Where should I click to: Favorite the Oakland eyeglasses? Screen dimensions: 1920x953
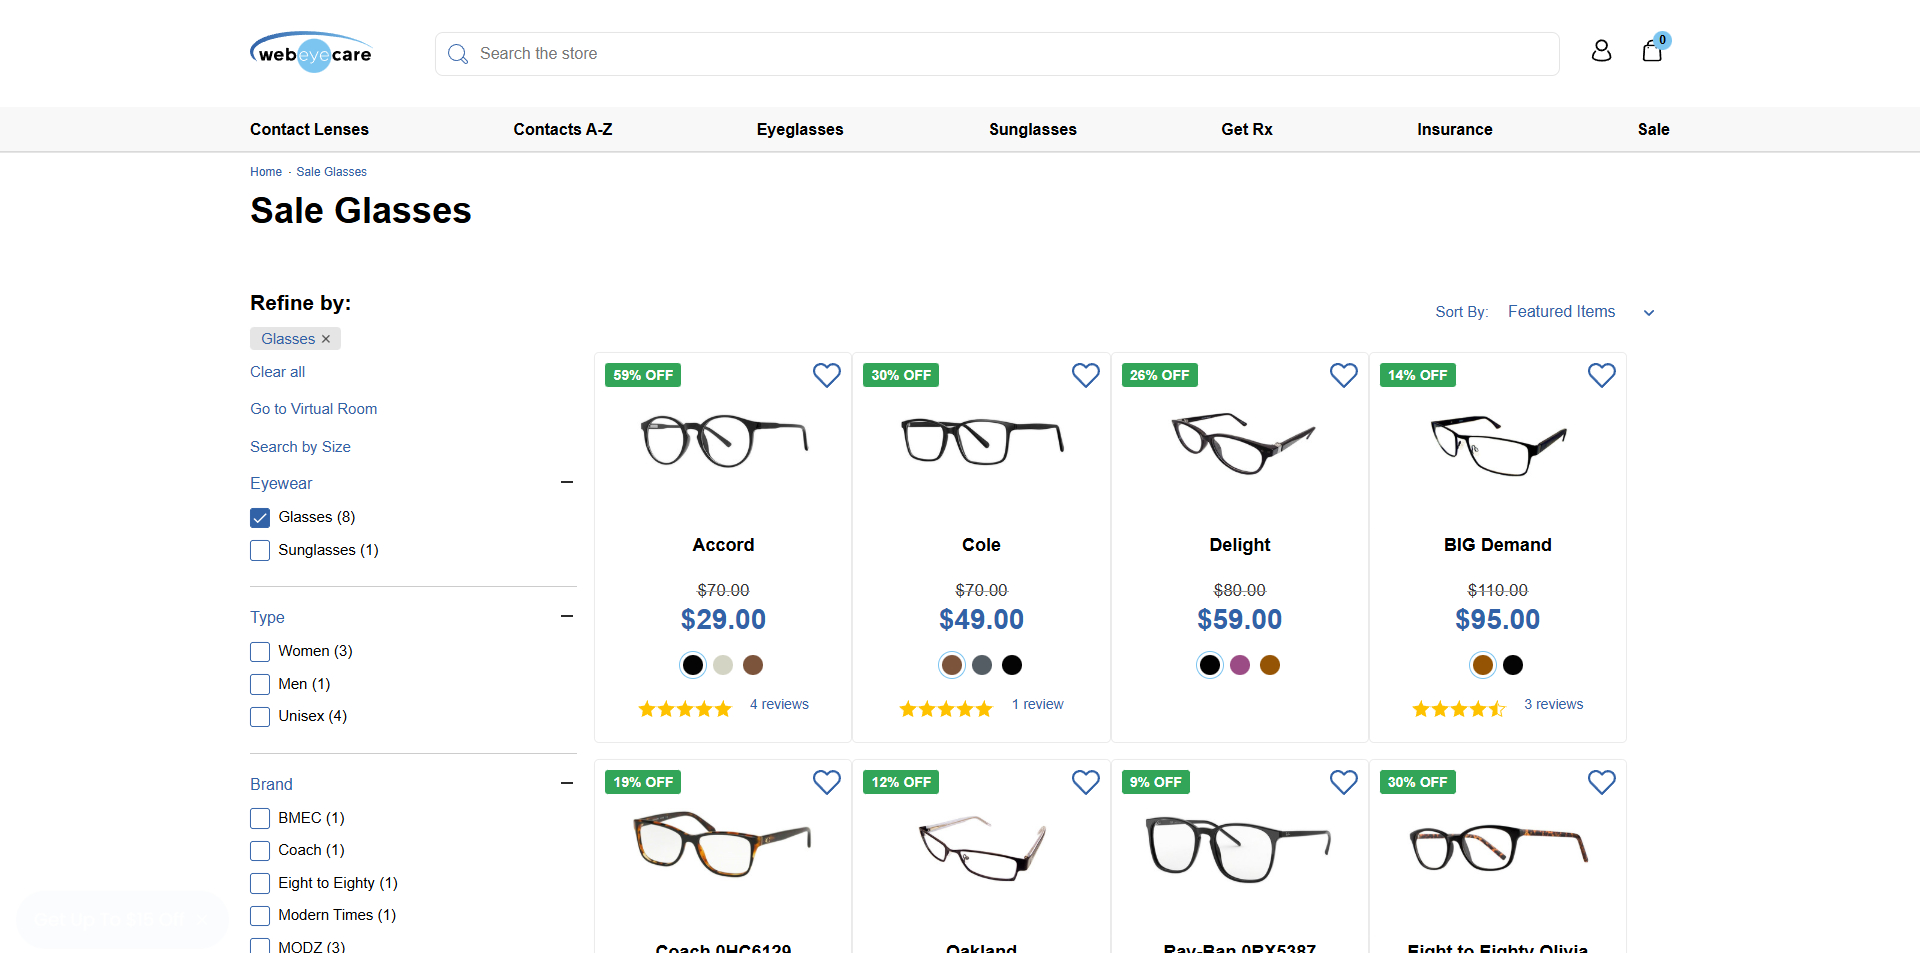(1085, 782)
